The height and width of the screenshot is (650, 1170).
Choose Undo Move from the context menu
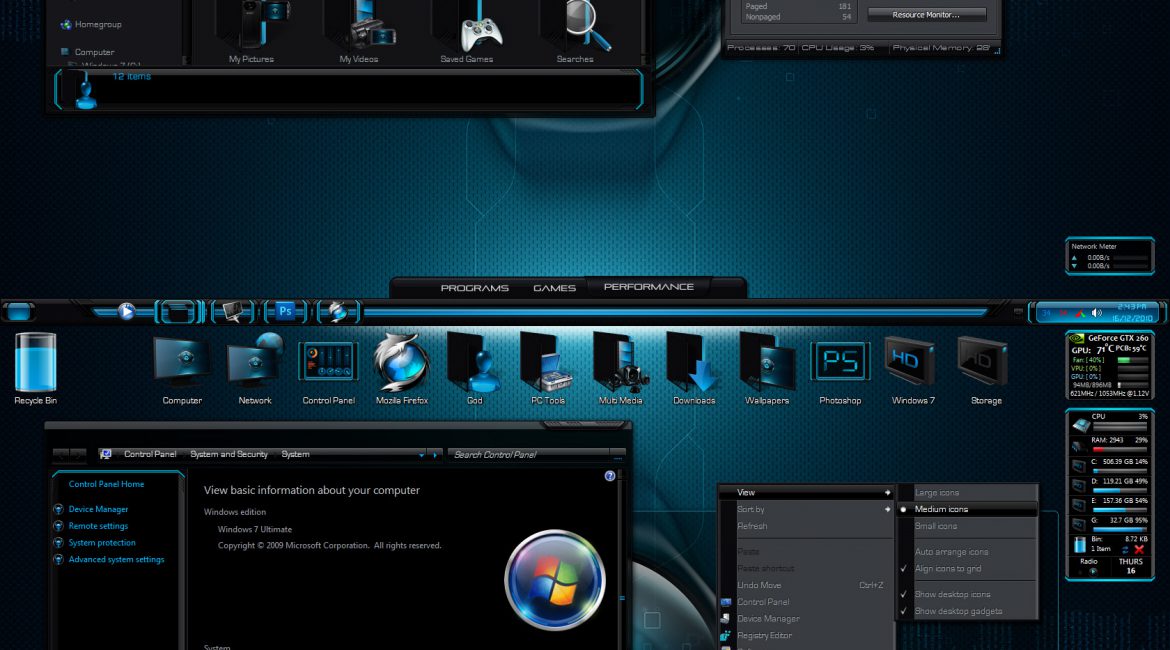click(807, 585)
